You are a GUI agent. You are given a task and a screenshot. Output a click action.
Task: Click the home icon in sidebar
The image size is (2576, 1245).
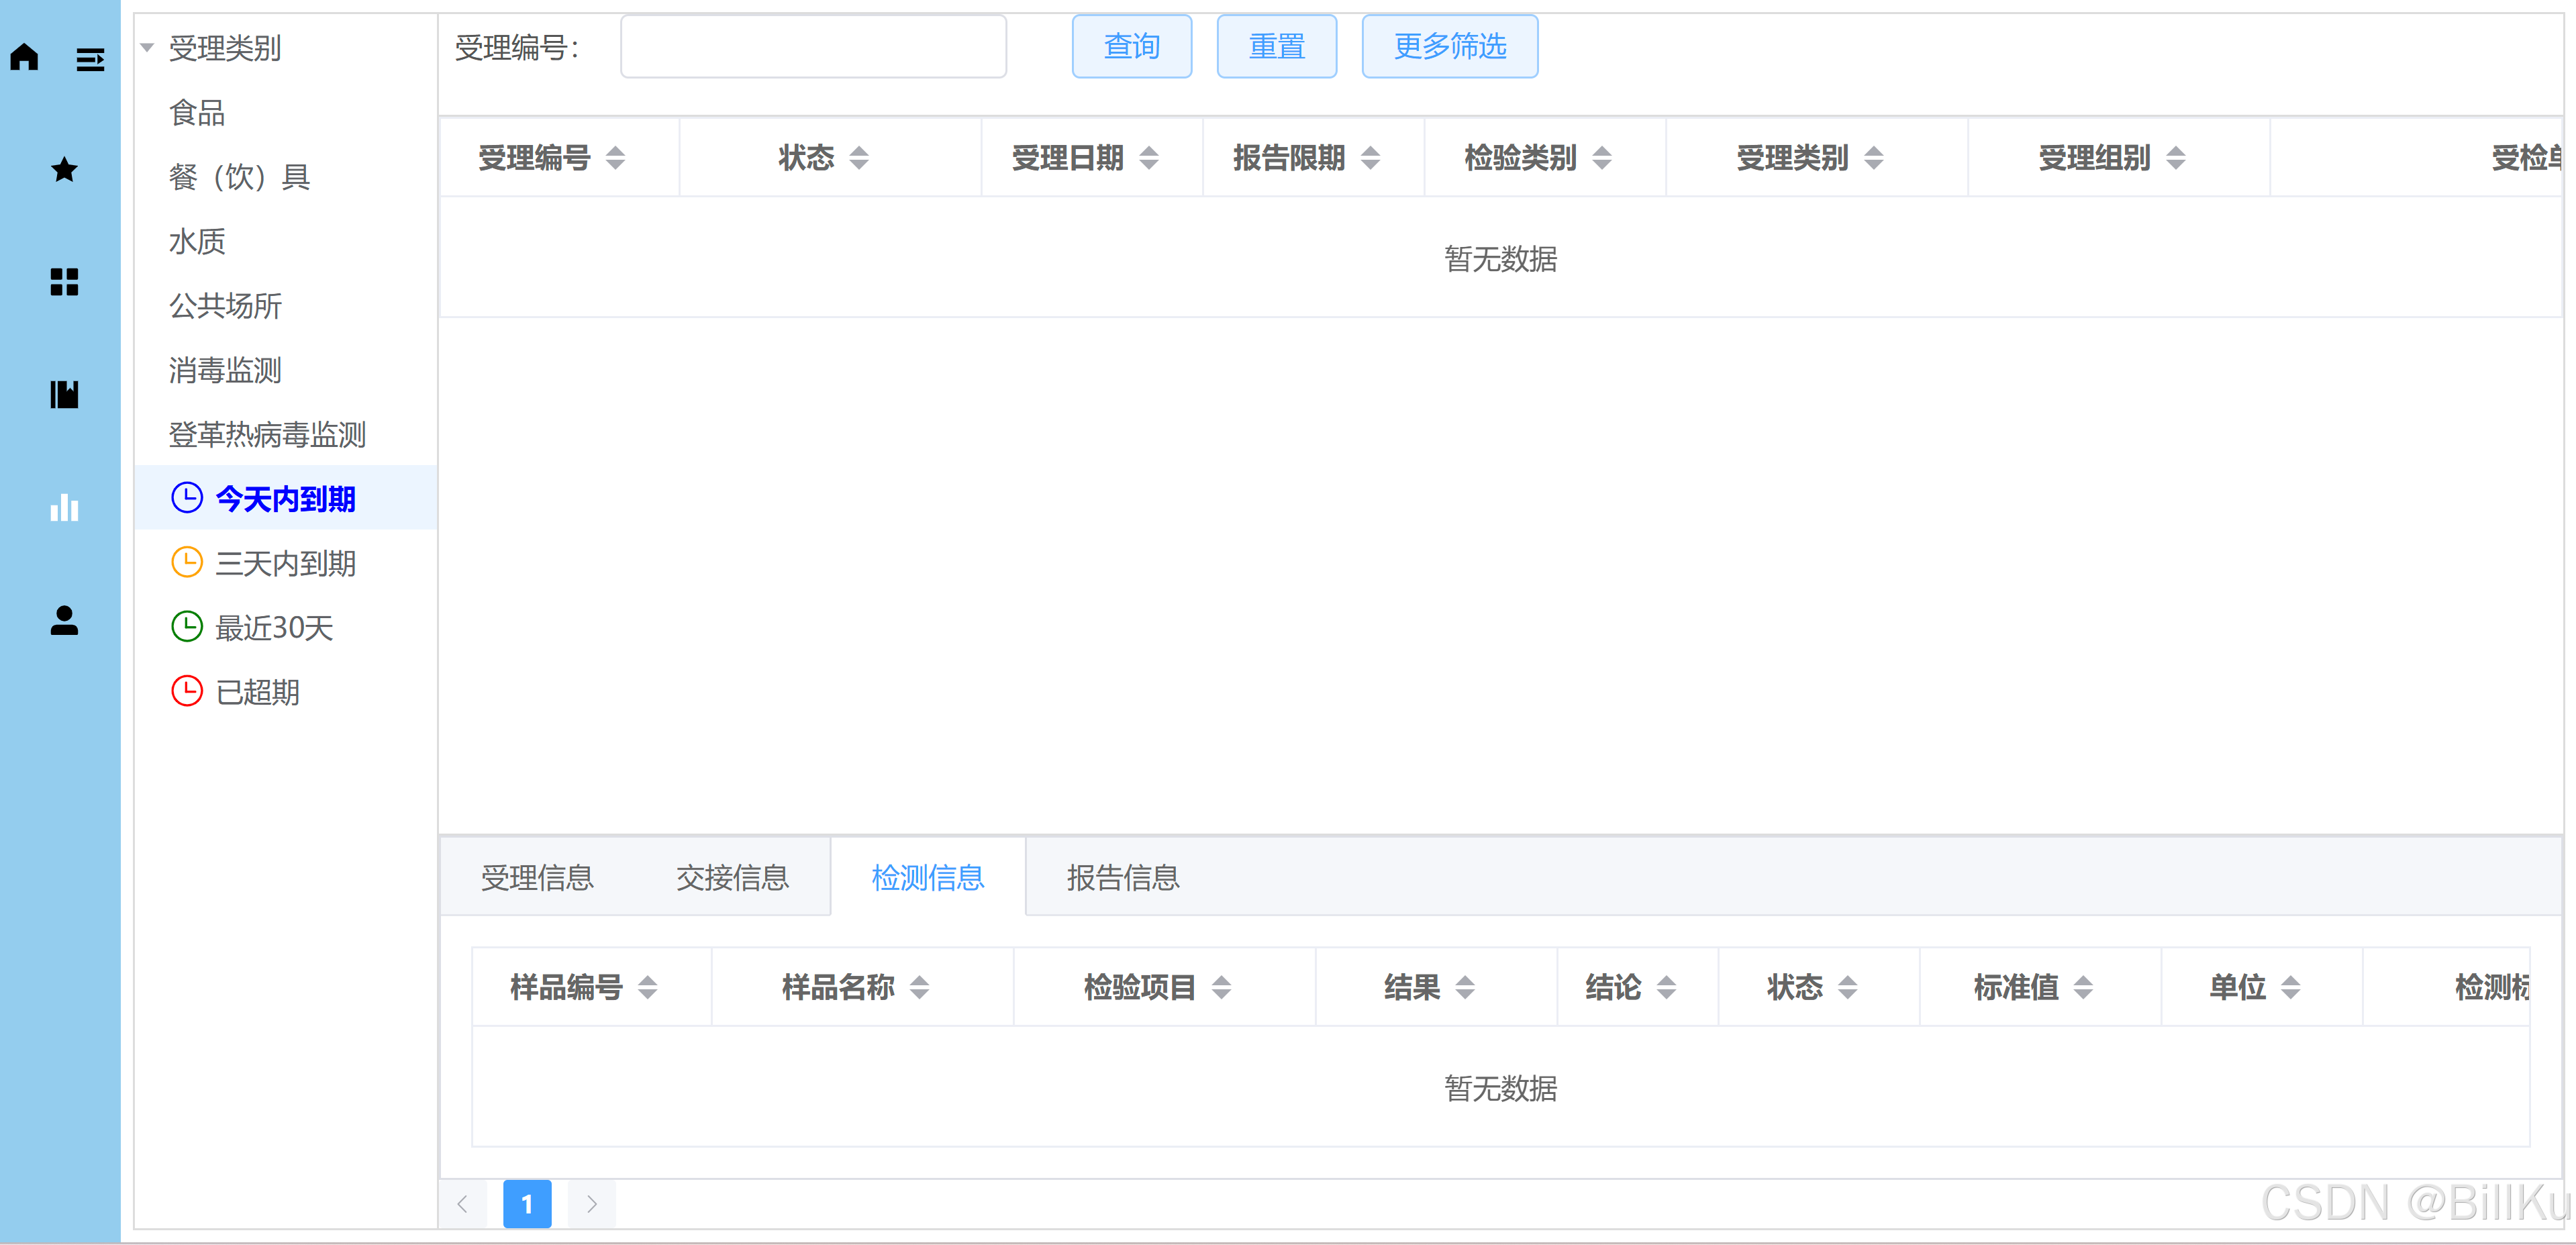(x=25, y=58)
